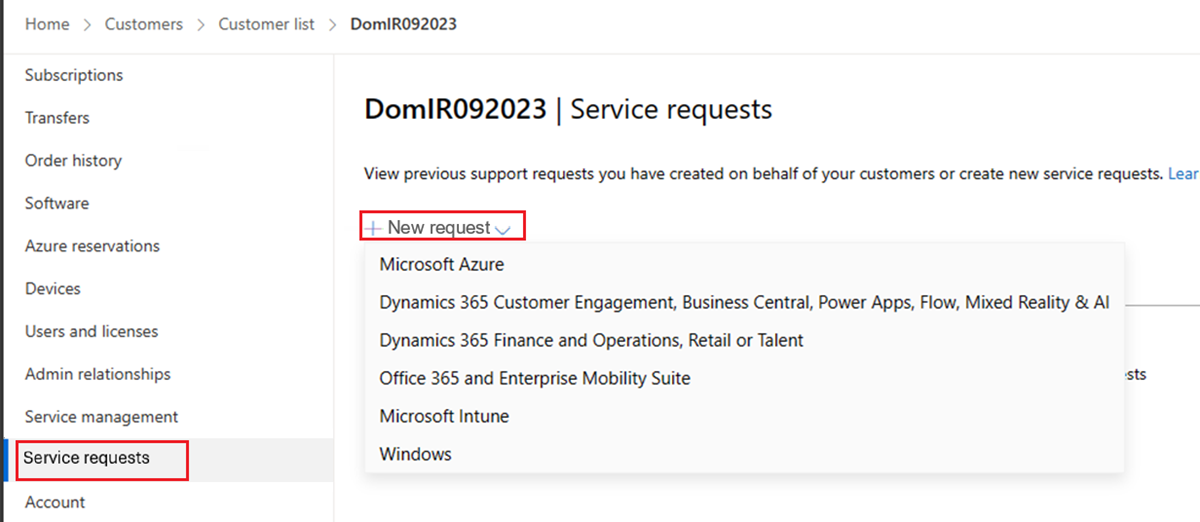The width and height of the screenshot is (1200, 522).
Task: Navigate to Customer list breadcrumb
Action: 266,24
